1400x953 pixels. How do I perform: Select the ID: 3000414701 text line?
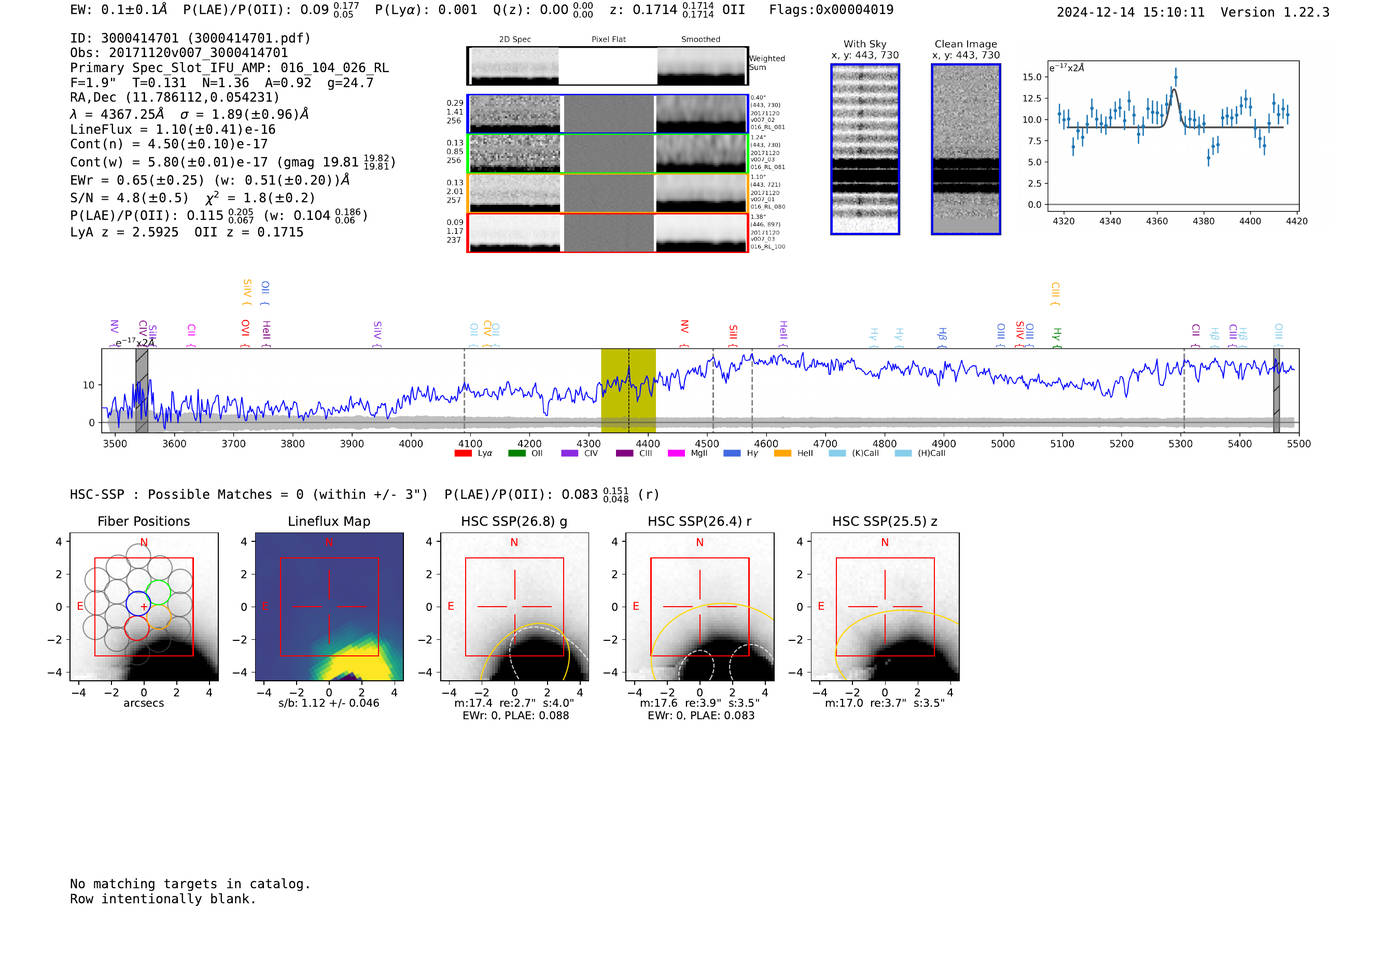(190, 38)
